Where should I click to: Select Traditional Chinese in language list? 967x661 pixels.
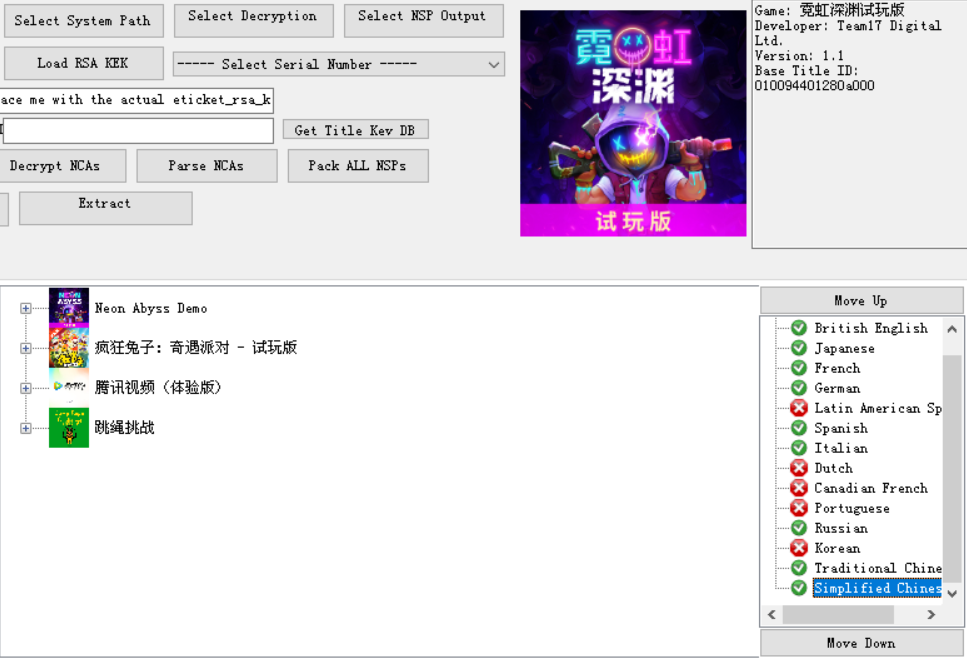click(x=878, y=568)
